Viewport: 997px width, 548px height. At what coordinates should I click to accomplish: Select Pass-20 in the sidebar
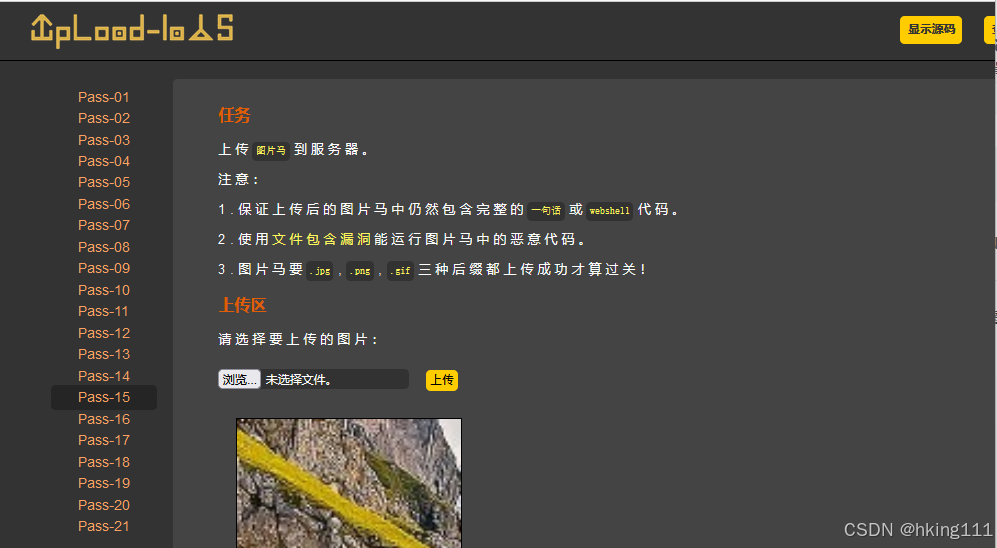point(104,505)
